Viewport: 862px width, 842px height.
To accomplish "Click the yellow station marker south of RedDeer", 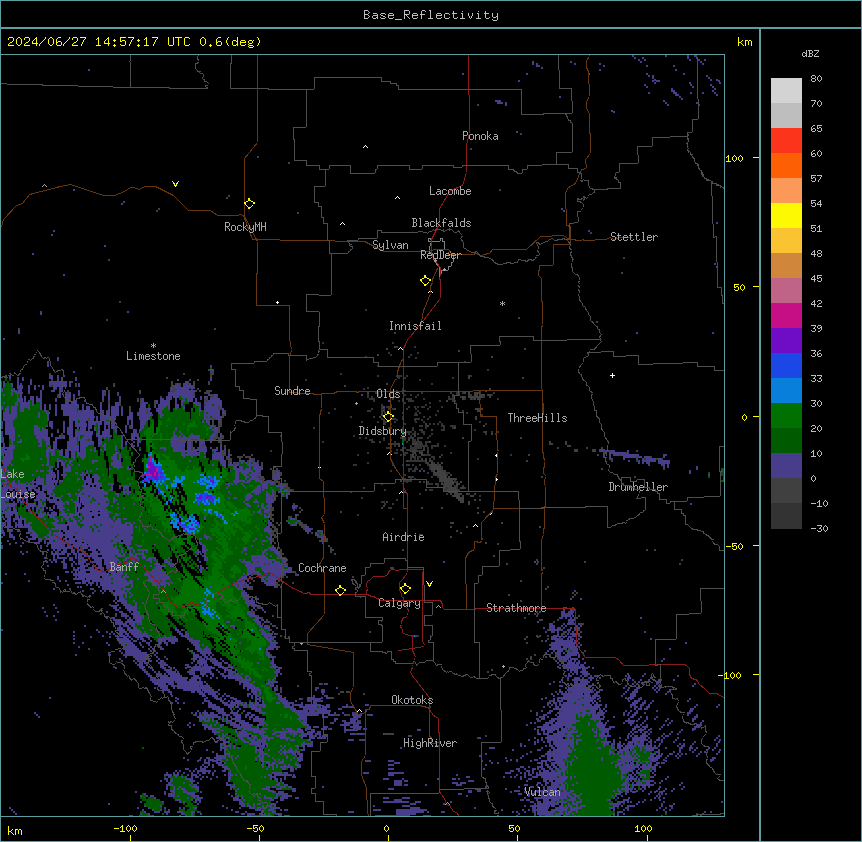I will click(x=425, y=281).
